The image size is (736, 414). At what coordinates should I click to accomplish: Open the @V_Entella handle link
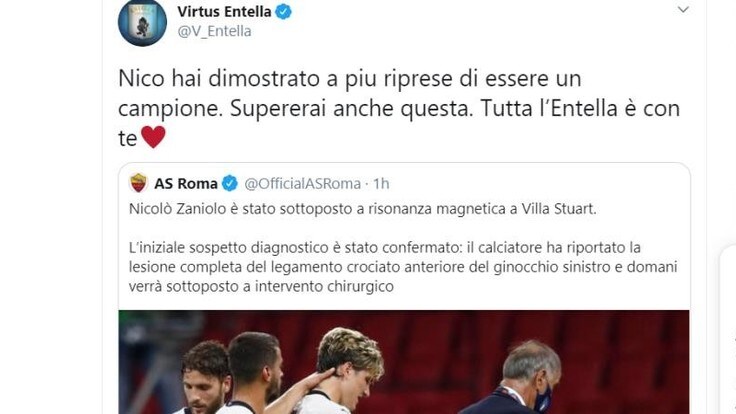(x=214, y=31)
